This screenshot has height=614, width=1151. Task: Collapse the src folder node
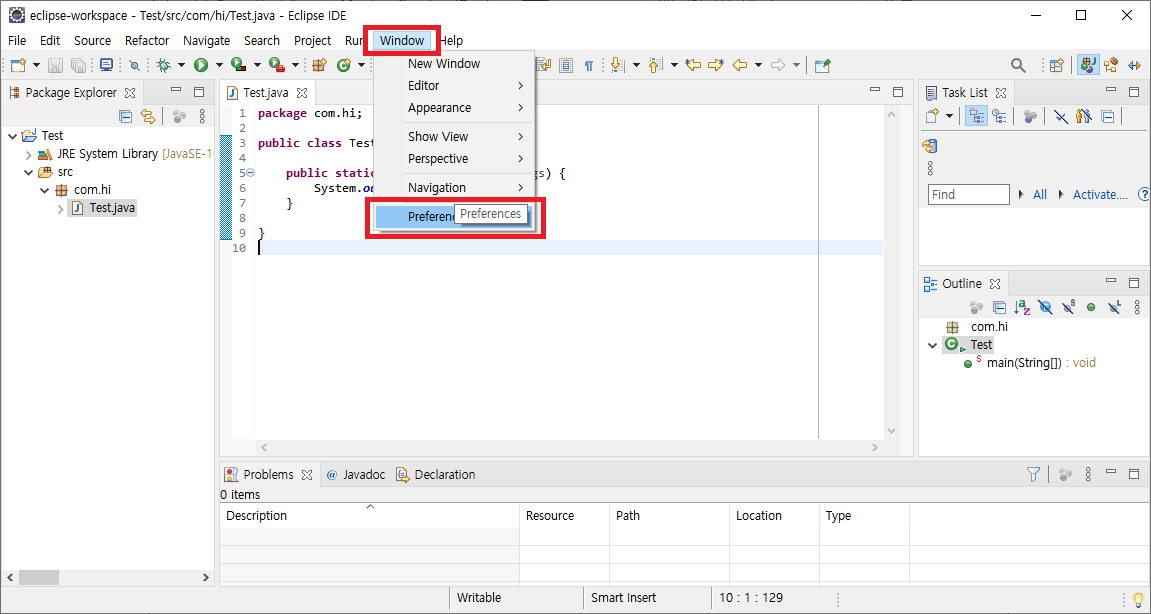29,173
